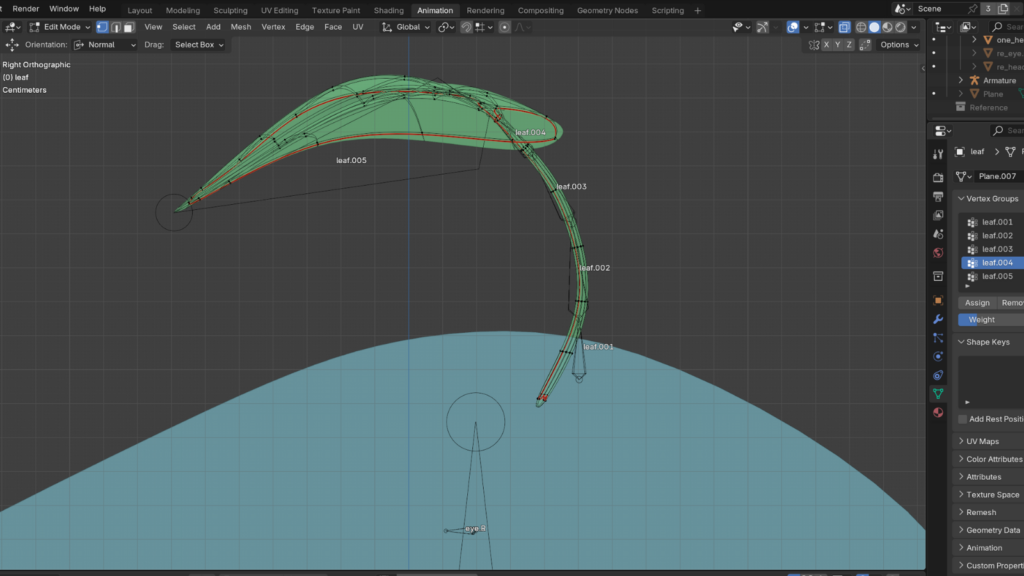Toggle X axis mirror
This screenshot has width=1024, height=576.
coord(826,44)
